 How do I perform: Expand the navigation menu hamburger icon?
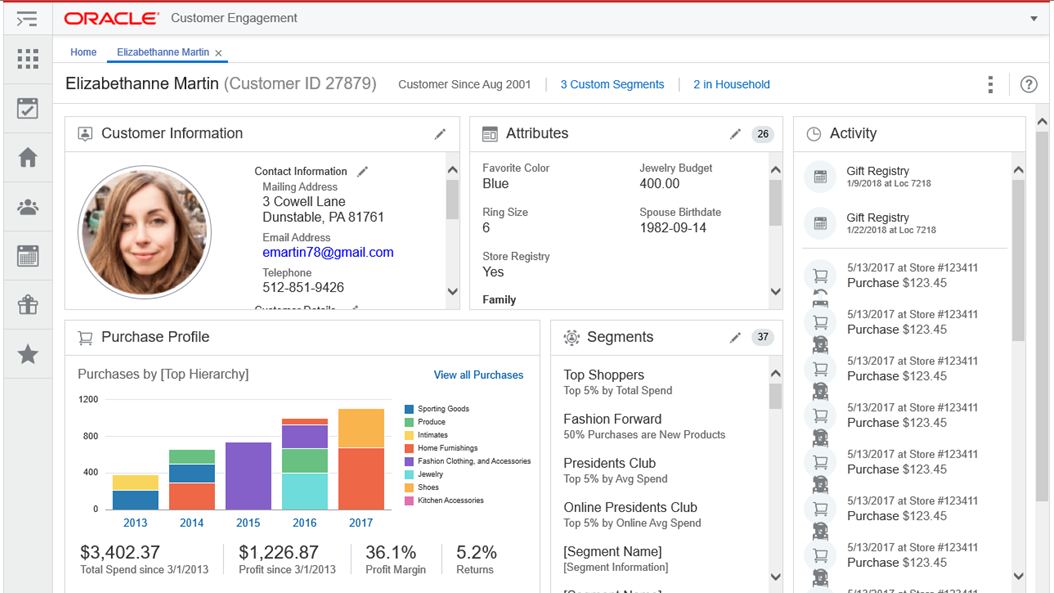[x=27, y=19]
